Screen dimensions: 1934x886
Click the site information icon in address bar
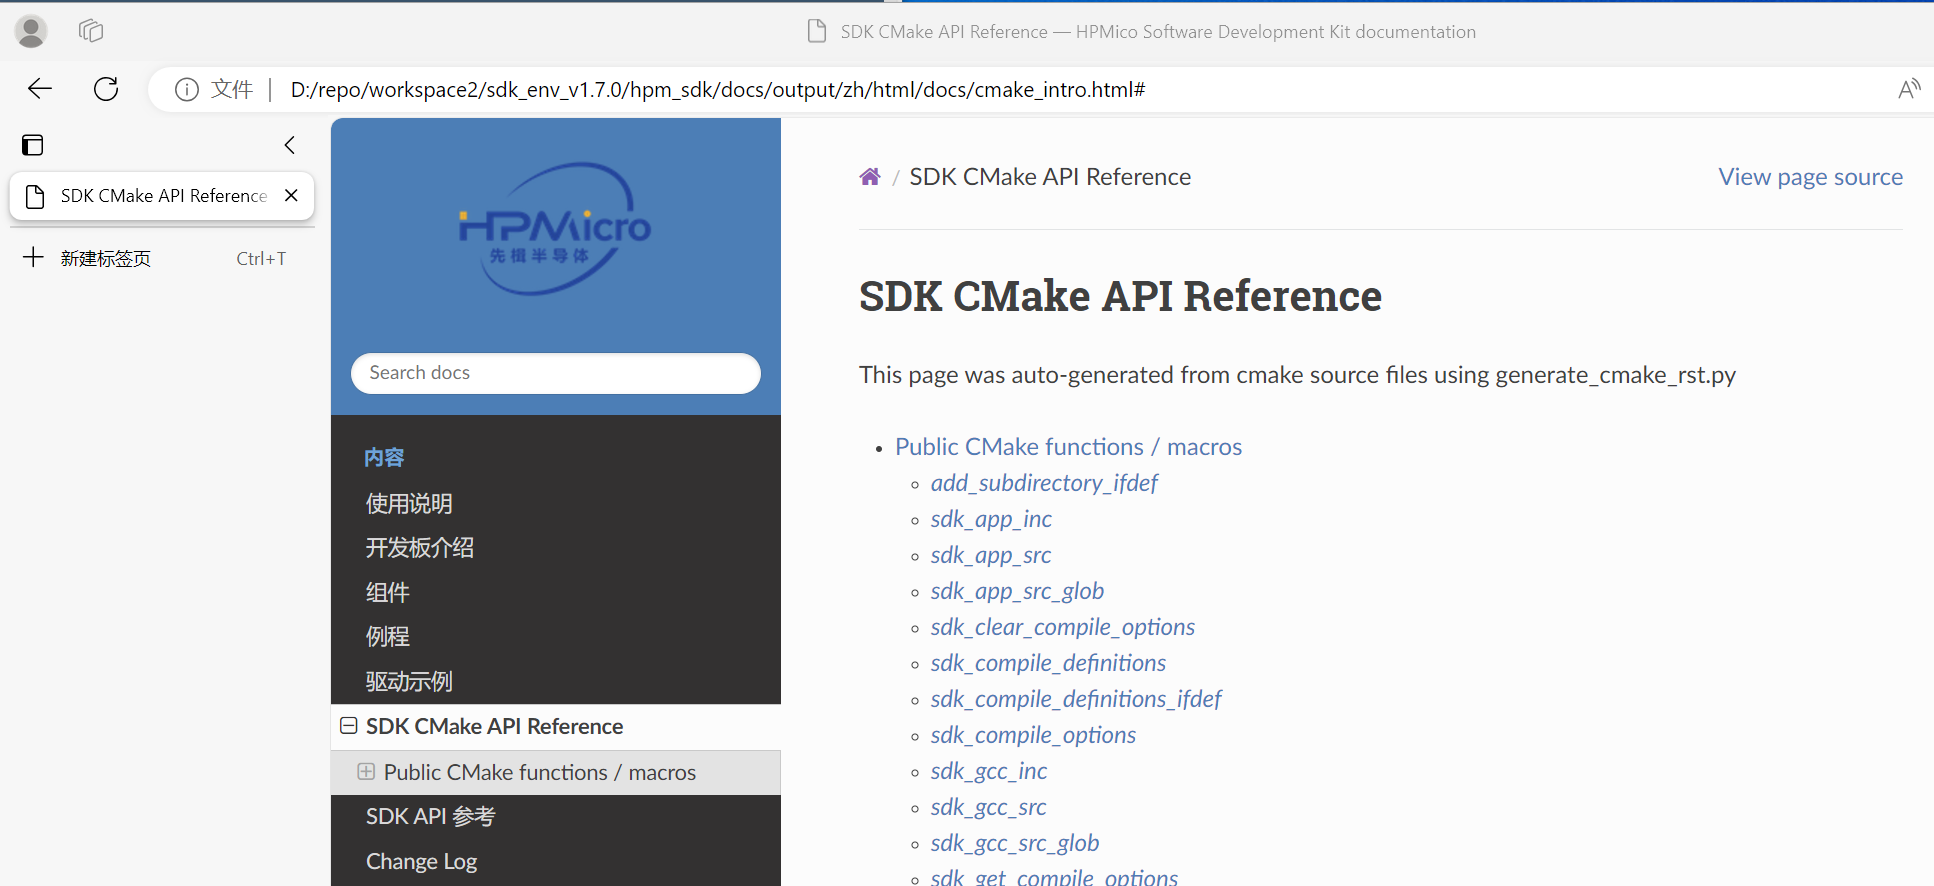[x=187, y=90]
